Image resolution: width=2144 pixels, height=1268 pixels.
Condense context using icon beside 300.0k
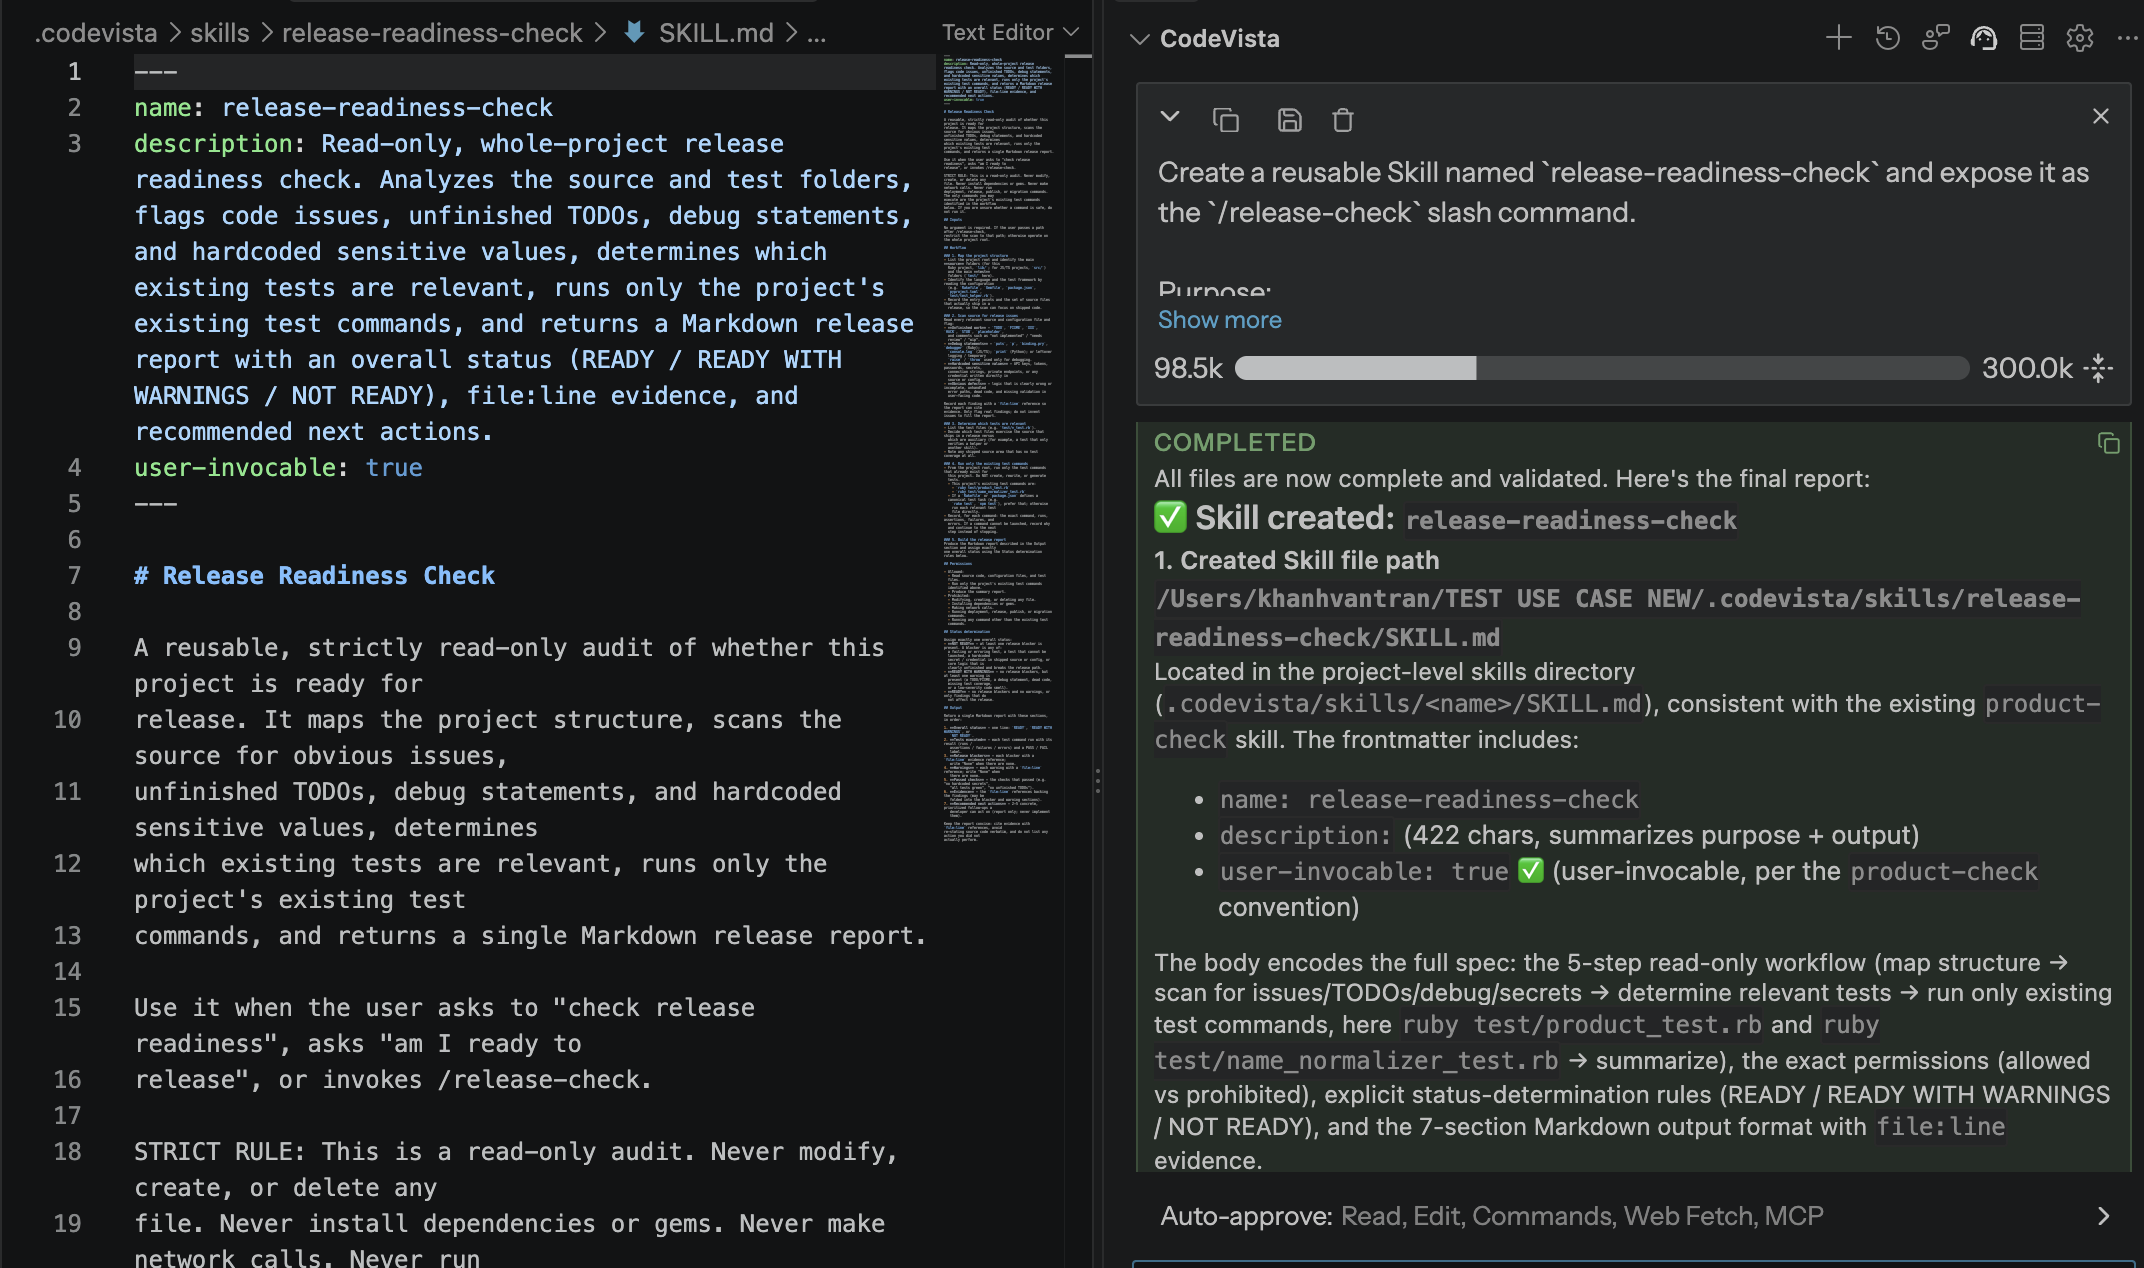pos(2098,368)
